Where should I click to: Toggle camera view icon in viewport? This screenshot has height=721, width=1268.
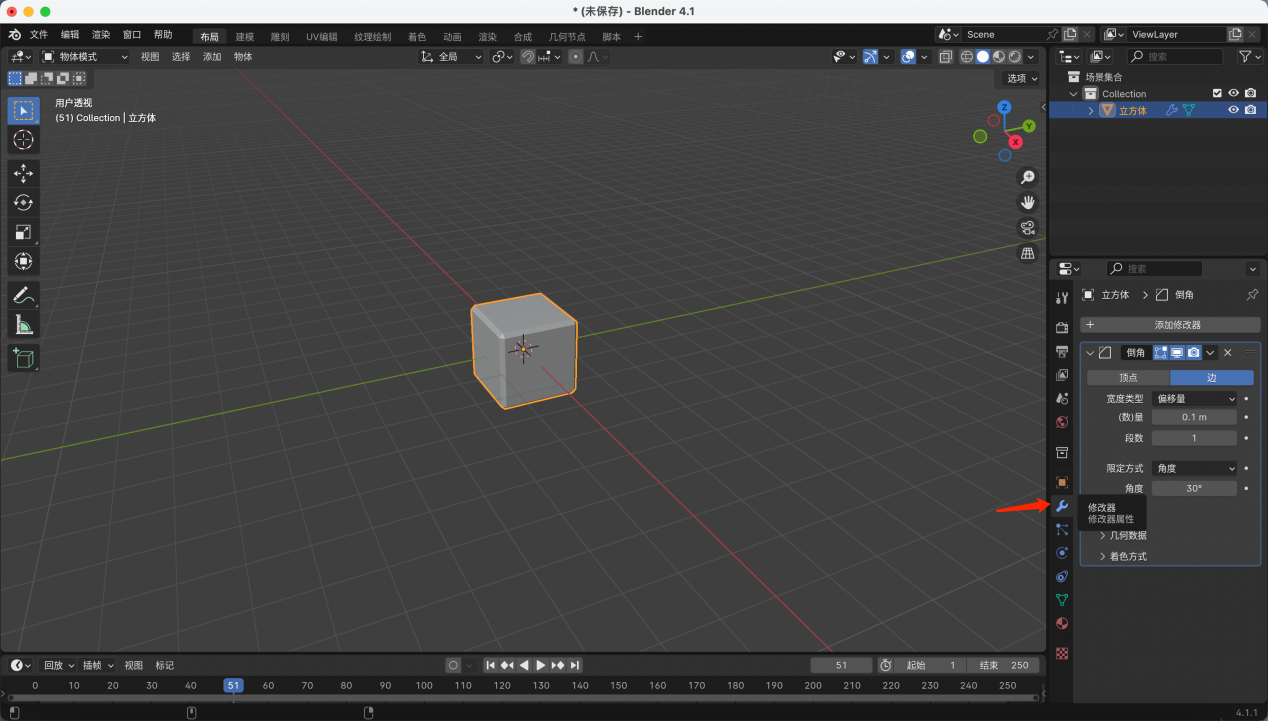[x=1027, y=228]
